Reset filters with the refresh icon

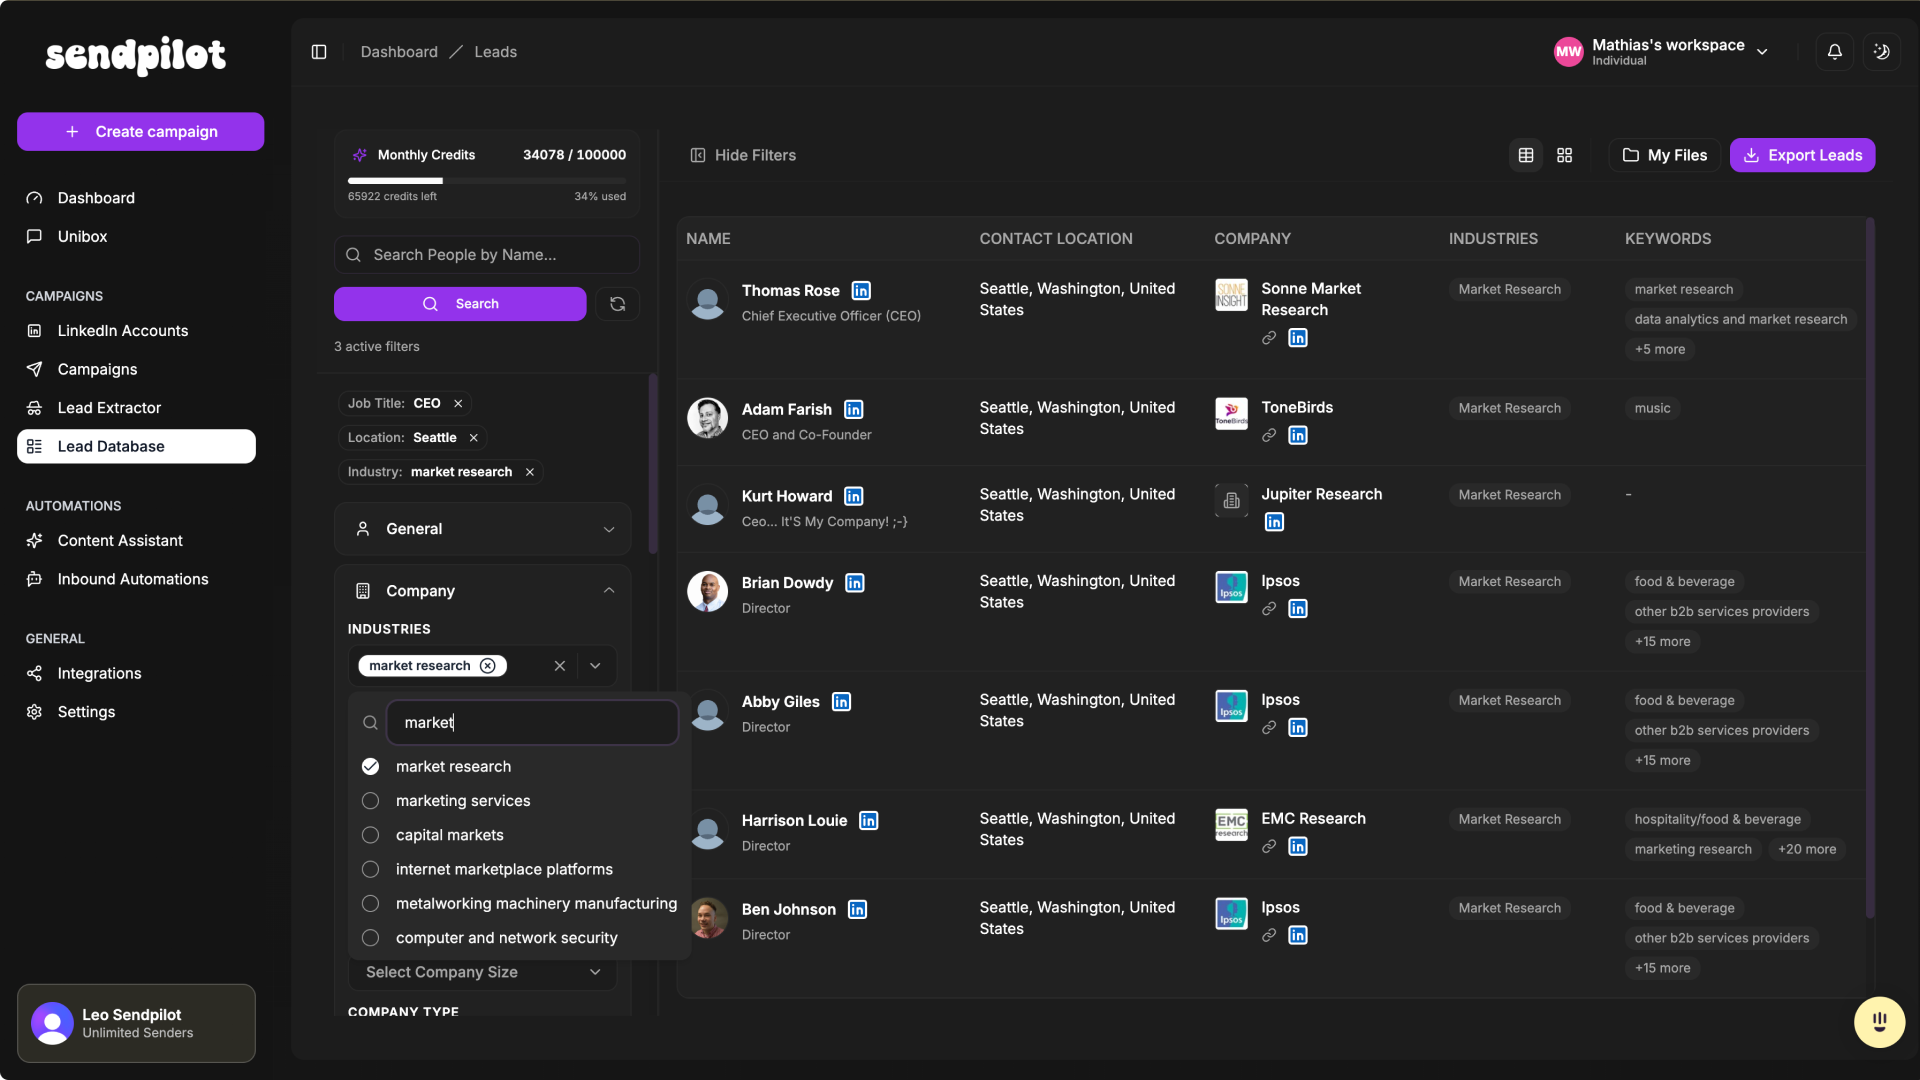pyautogui.click(x=618, y=304)
